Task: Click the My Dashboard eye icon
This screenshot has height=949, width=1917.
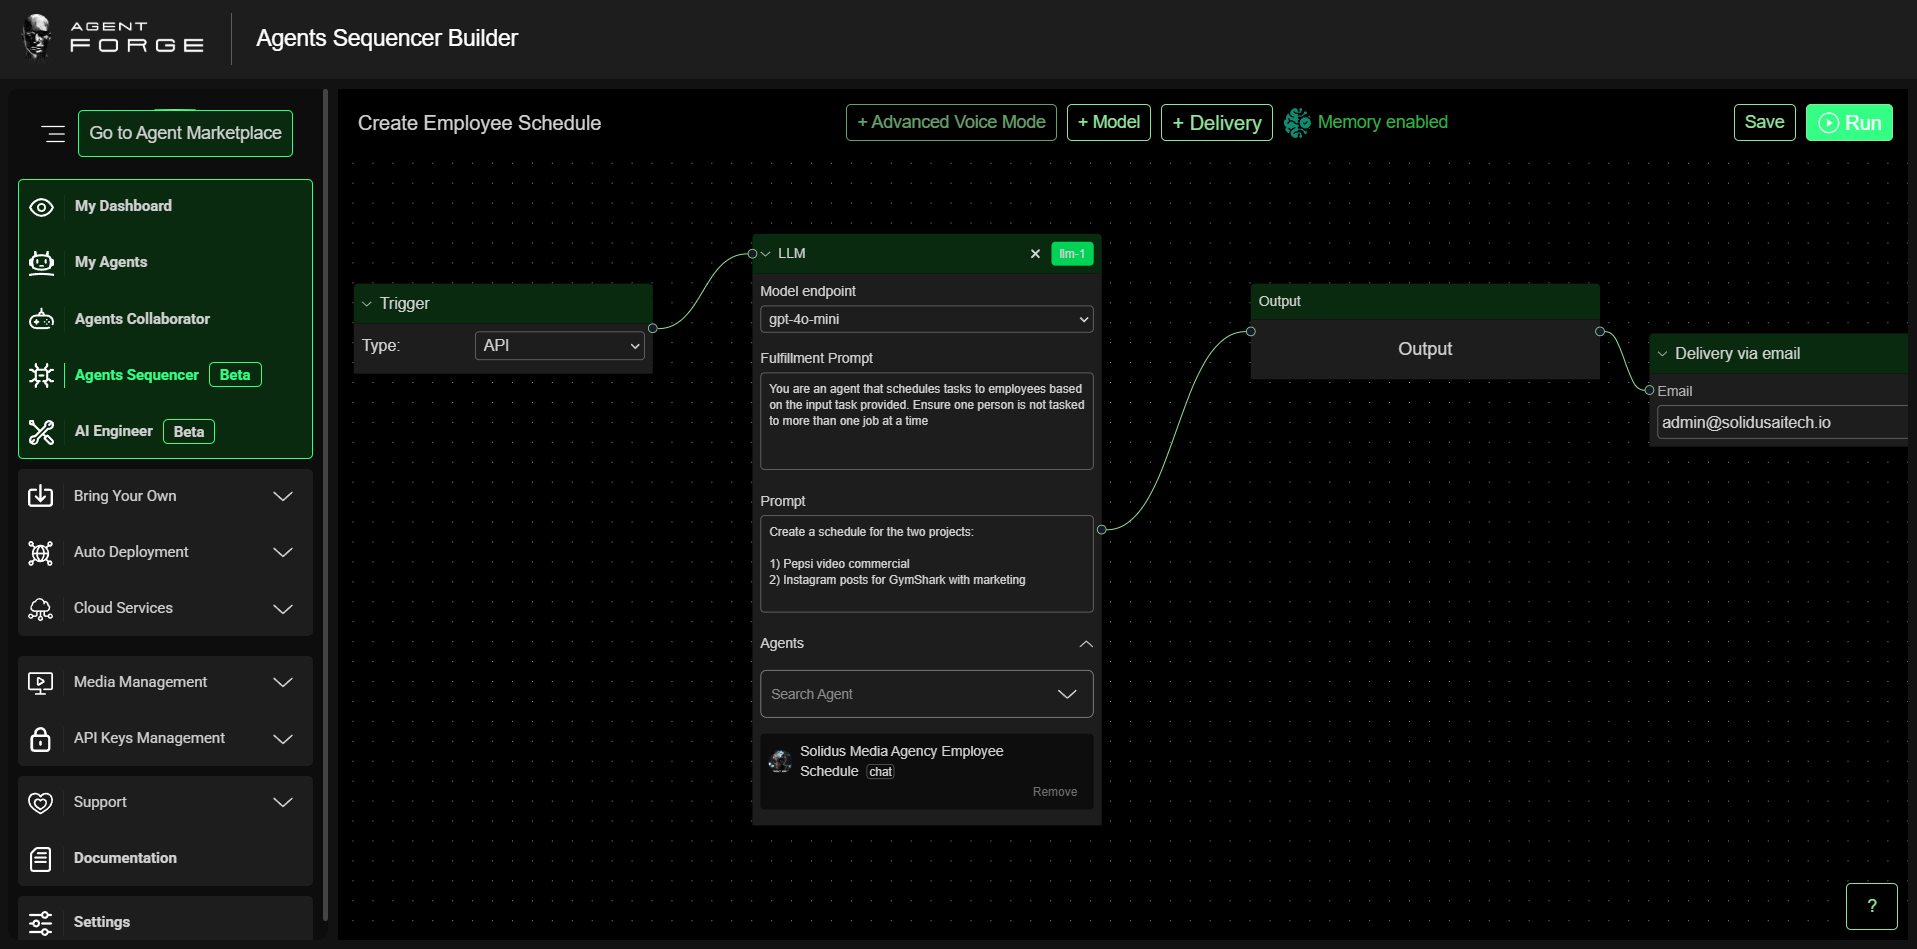Action: (41, 207)
